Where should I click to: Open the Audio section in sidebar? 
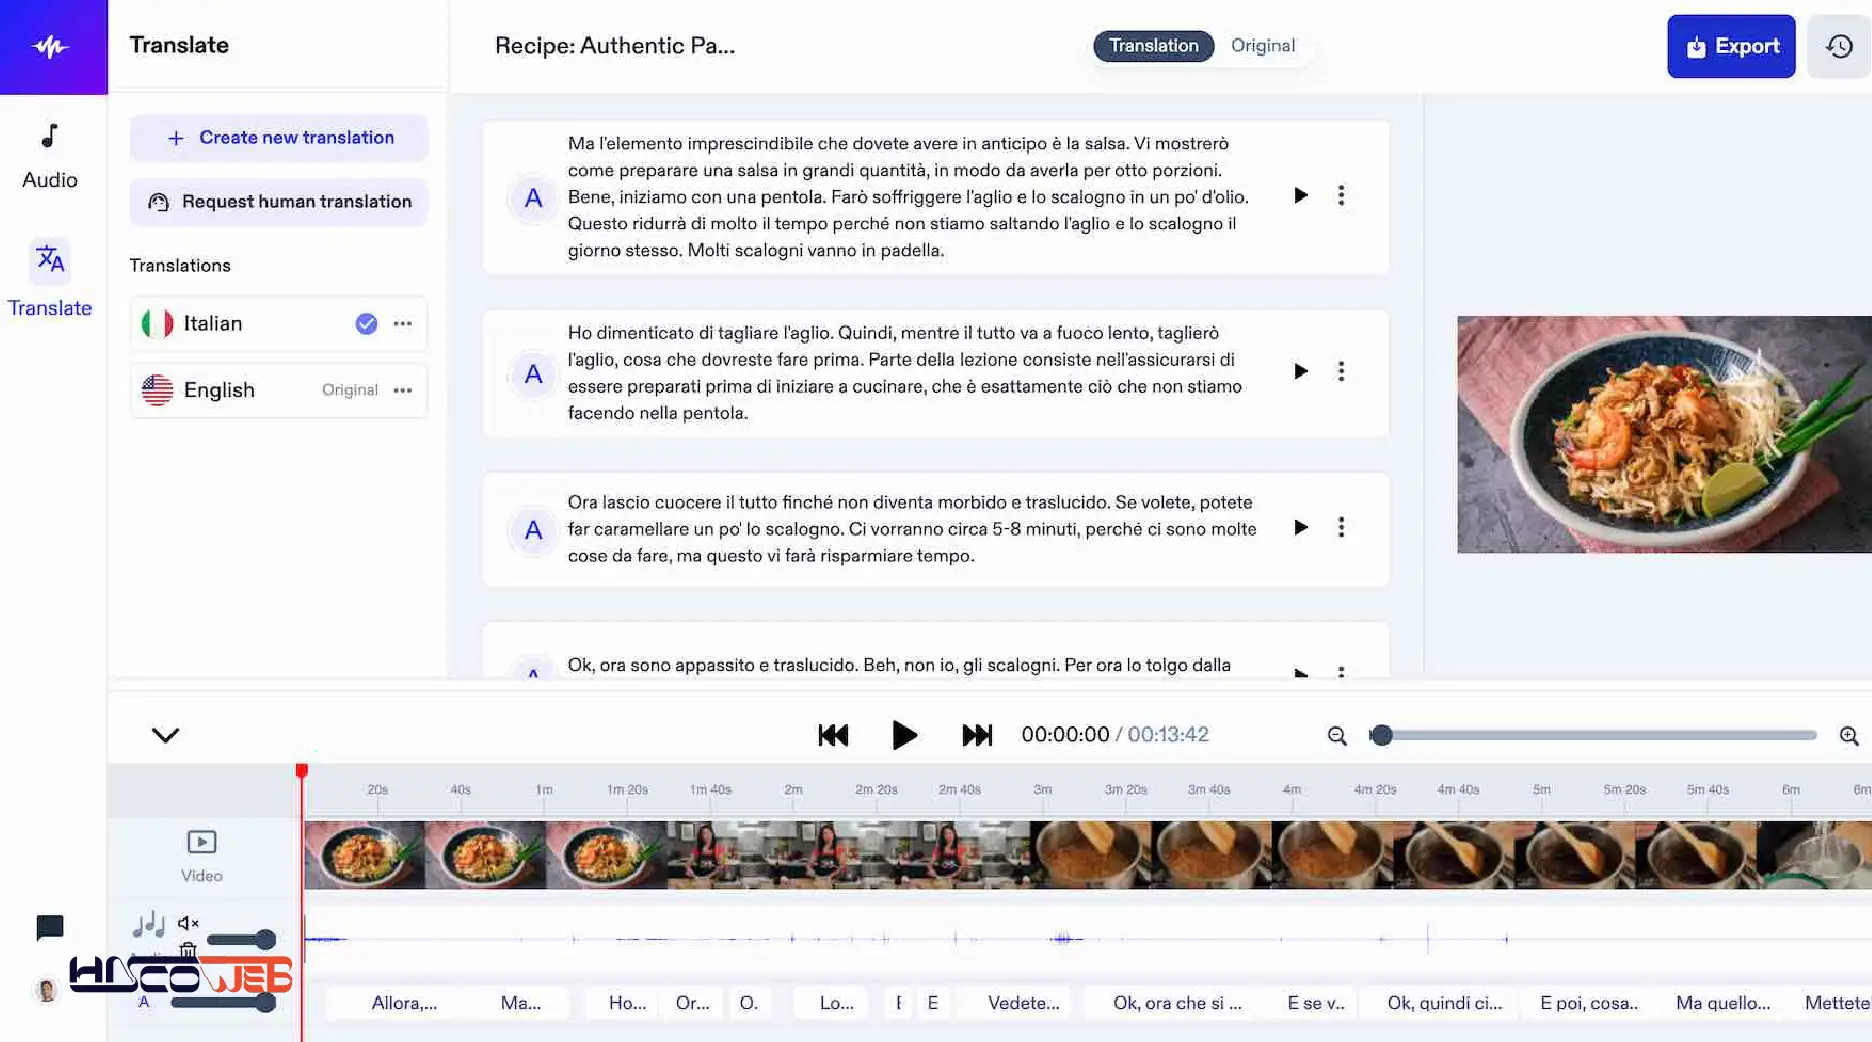click(50, 157)
